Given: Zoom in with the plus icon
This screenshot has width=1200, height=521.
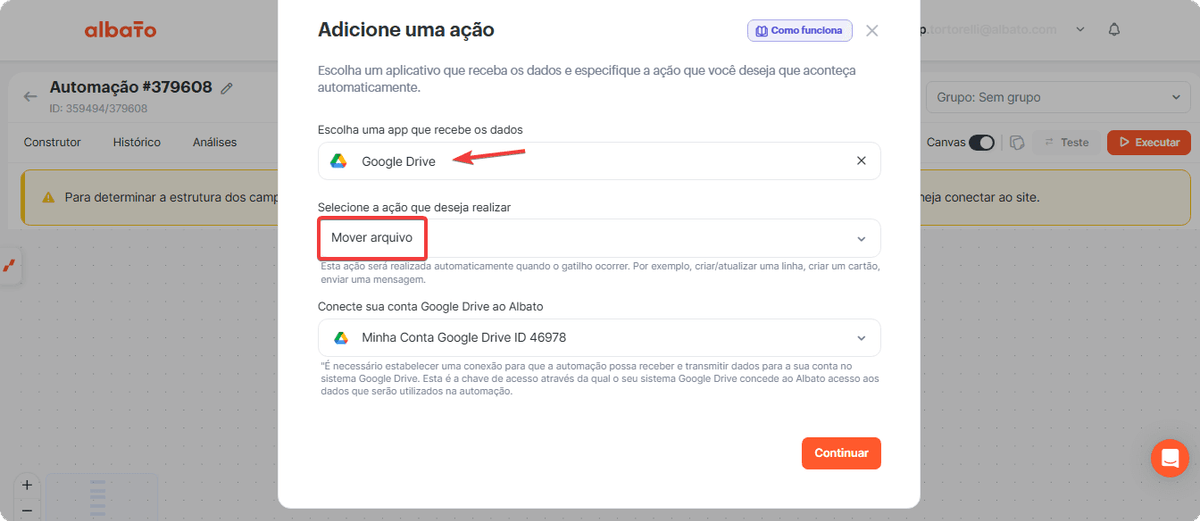Looking at the screenshot, I should [27, 485].
